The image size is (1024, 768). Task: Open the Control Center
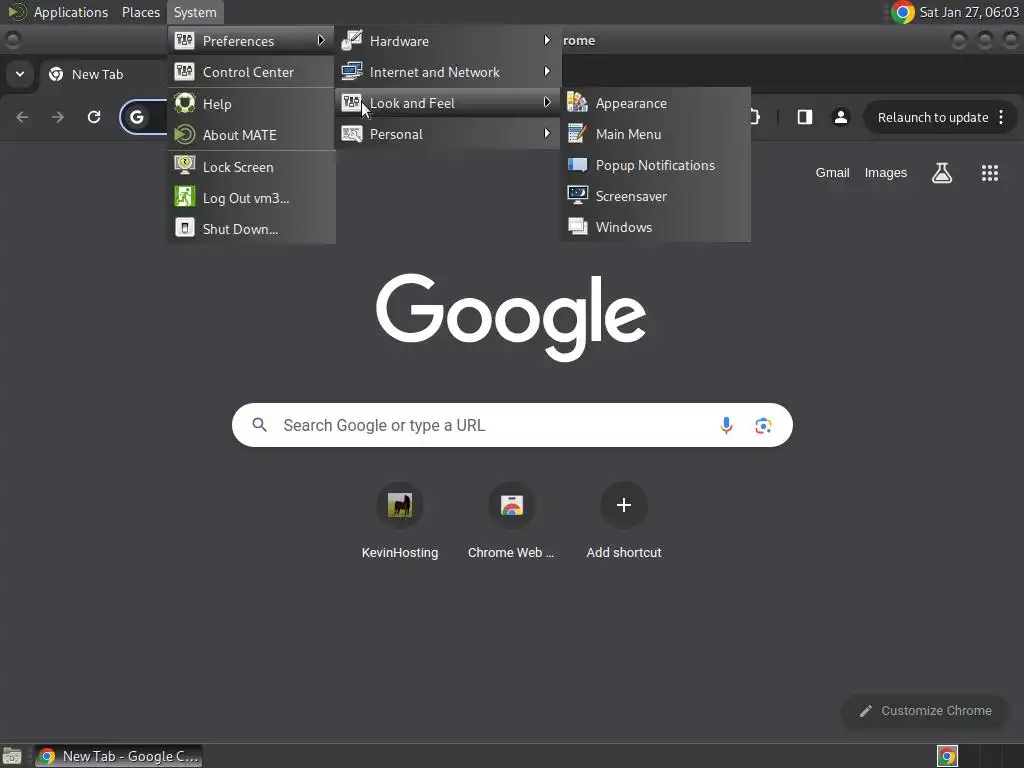tap(251, 72)
